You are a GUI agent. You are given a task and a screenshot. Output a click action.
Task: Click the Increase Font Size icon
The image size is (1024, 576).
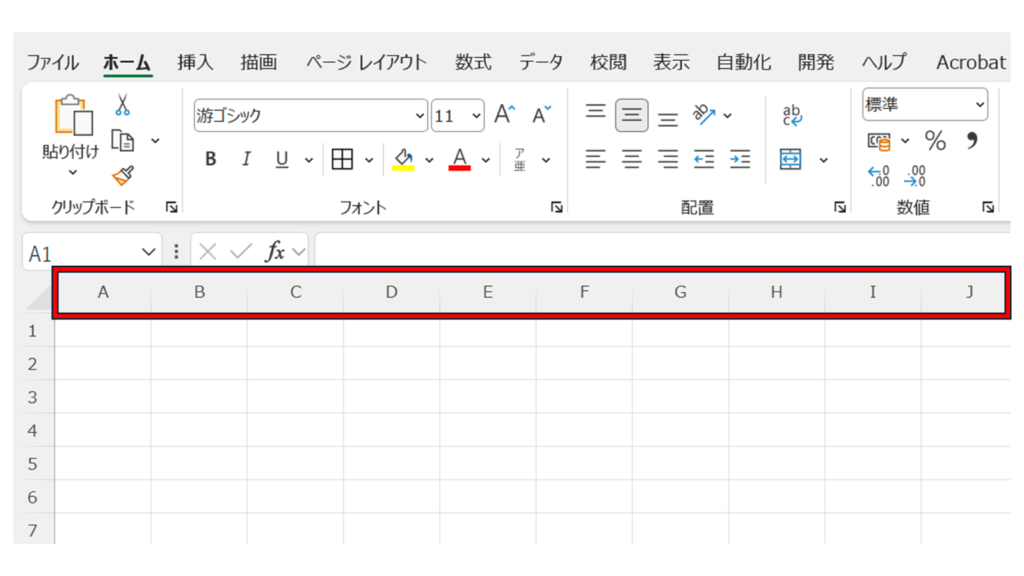pyautogui.click(x=505, y=115)
